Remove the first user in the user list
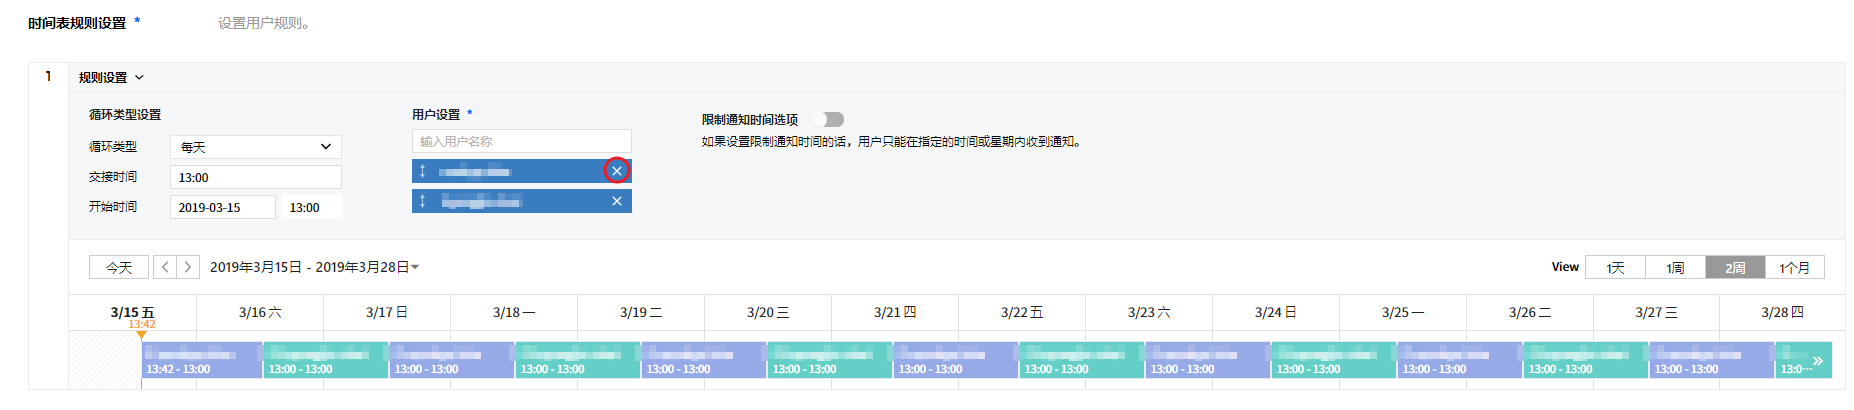Screen dimensions: 1854x410 (x=617, y=171)
